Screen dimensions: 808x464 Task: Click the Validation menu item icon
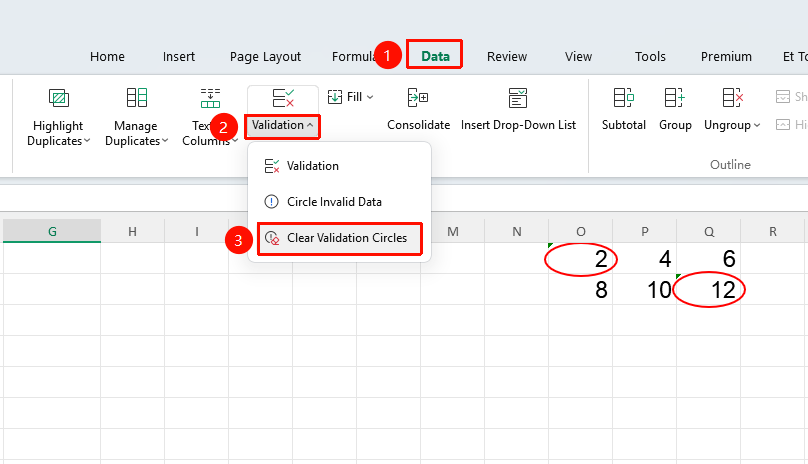[272, 166]
